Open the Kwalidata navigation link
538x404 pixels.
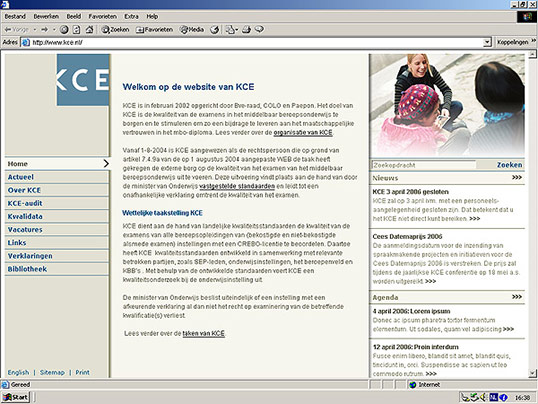[25, 216]
